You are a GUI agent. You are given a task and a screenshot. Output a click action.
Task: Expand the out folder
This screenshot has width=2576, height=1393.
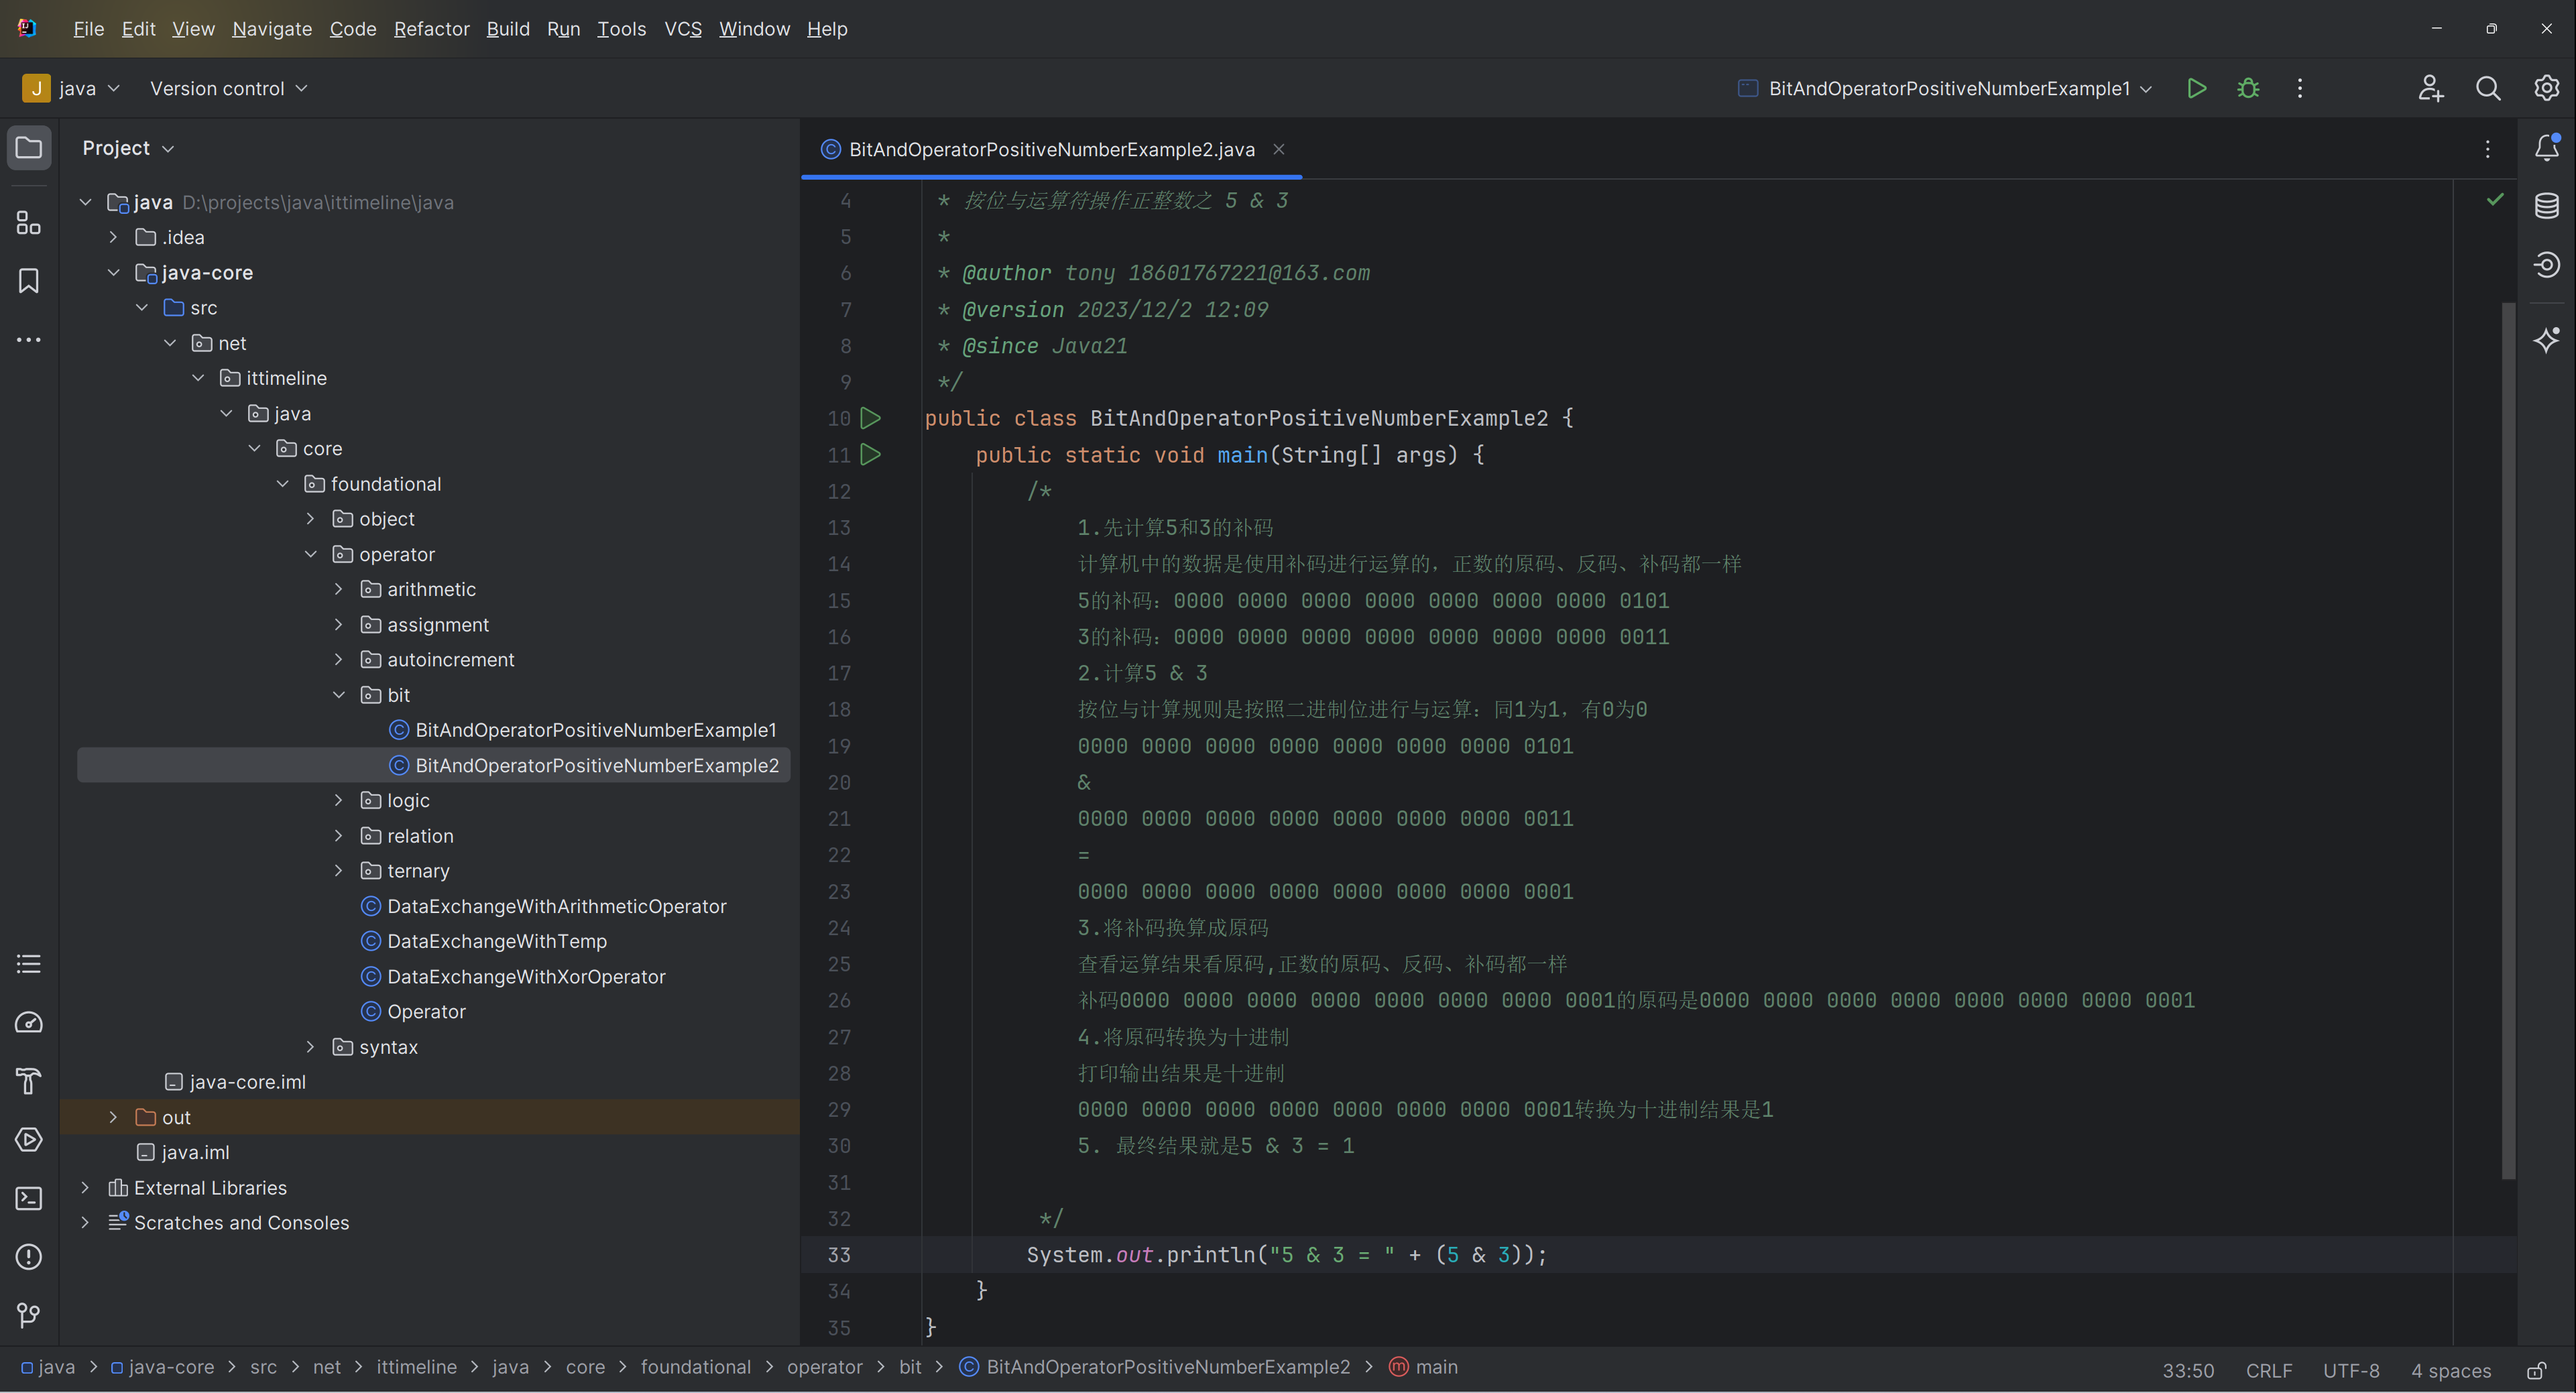point(113,1117)
